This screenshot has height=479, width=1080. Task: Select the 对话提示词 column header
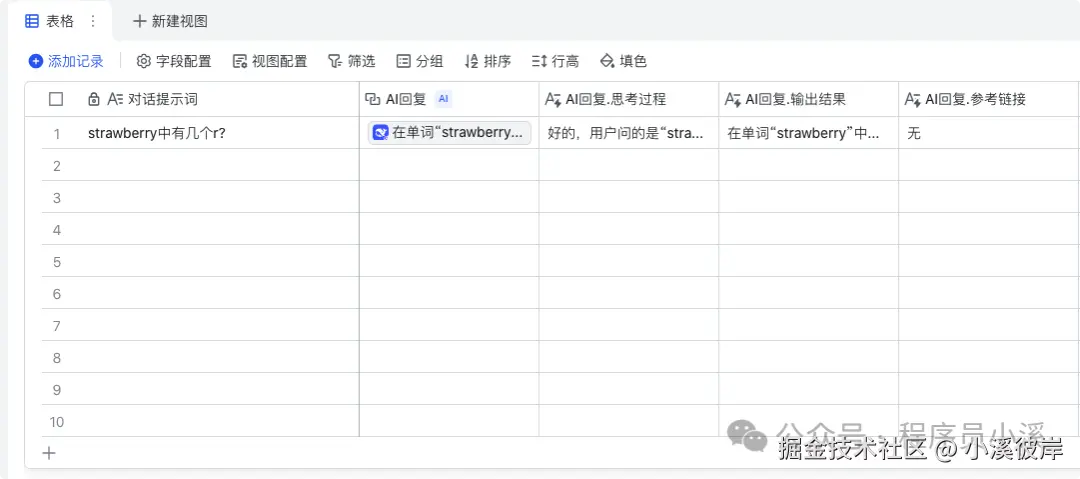[220, 99]
